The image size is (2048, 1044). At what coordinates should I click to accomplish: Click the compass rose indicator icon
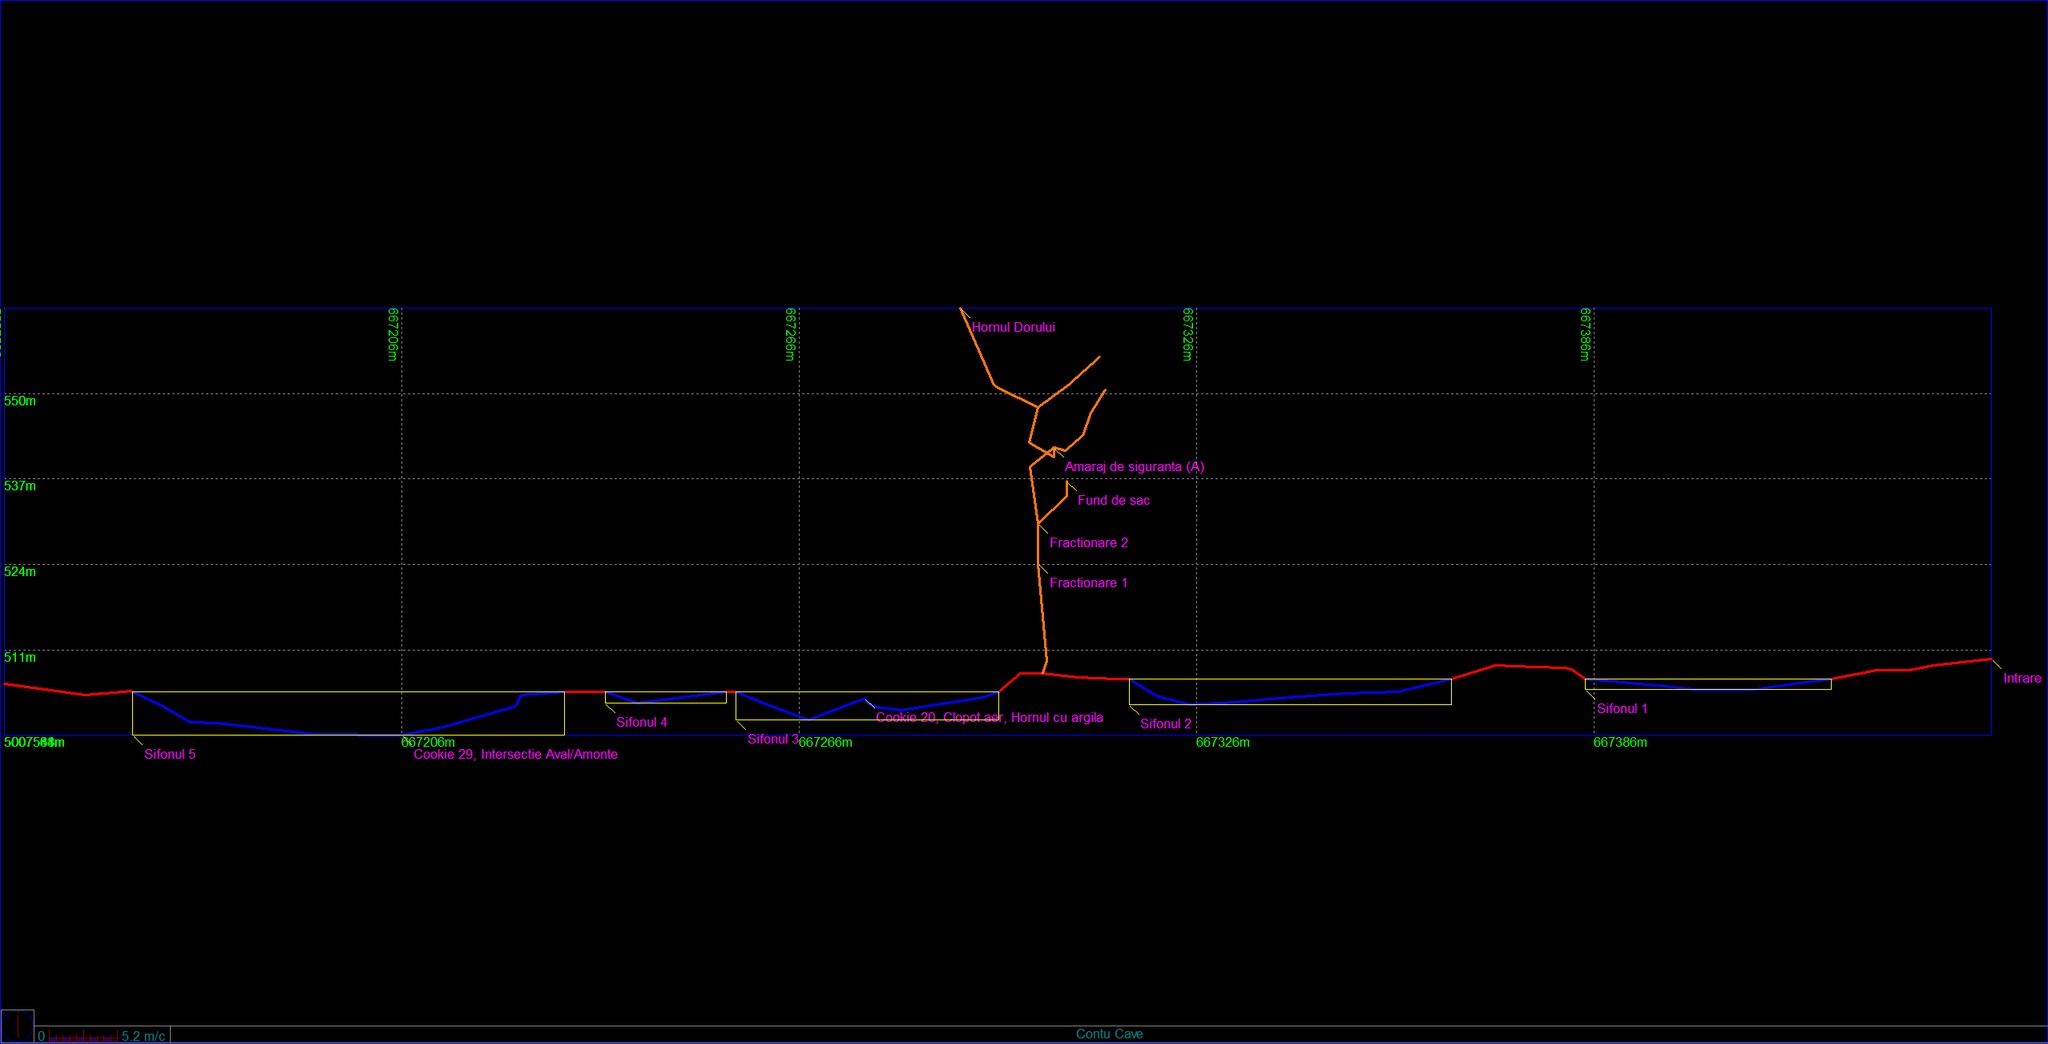(x=17, y=1026)
